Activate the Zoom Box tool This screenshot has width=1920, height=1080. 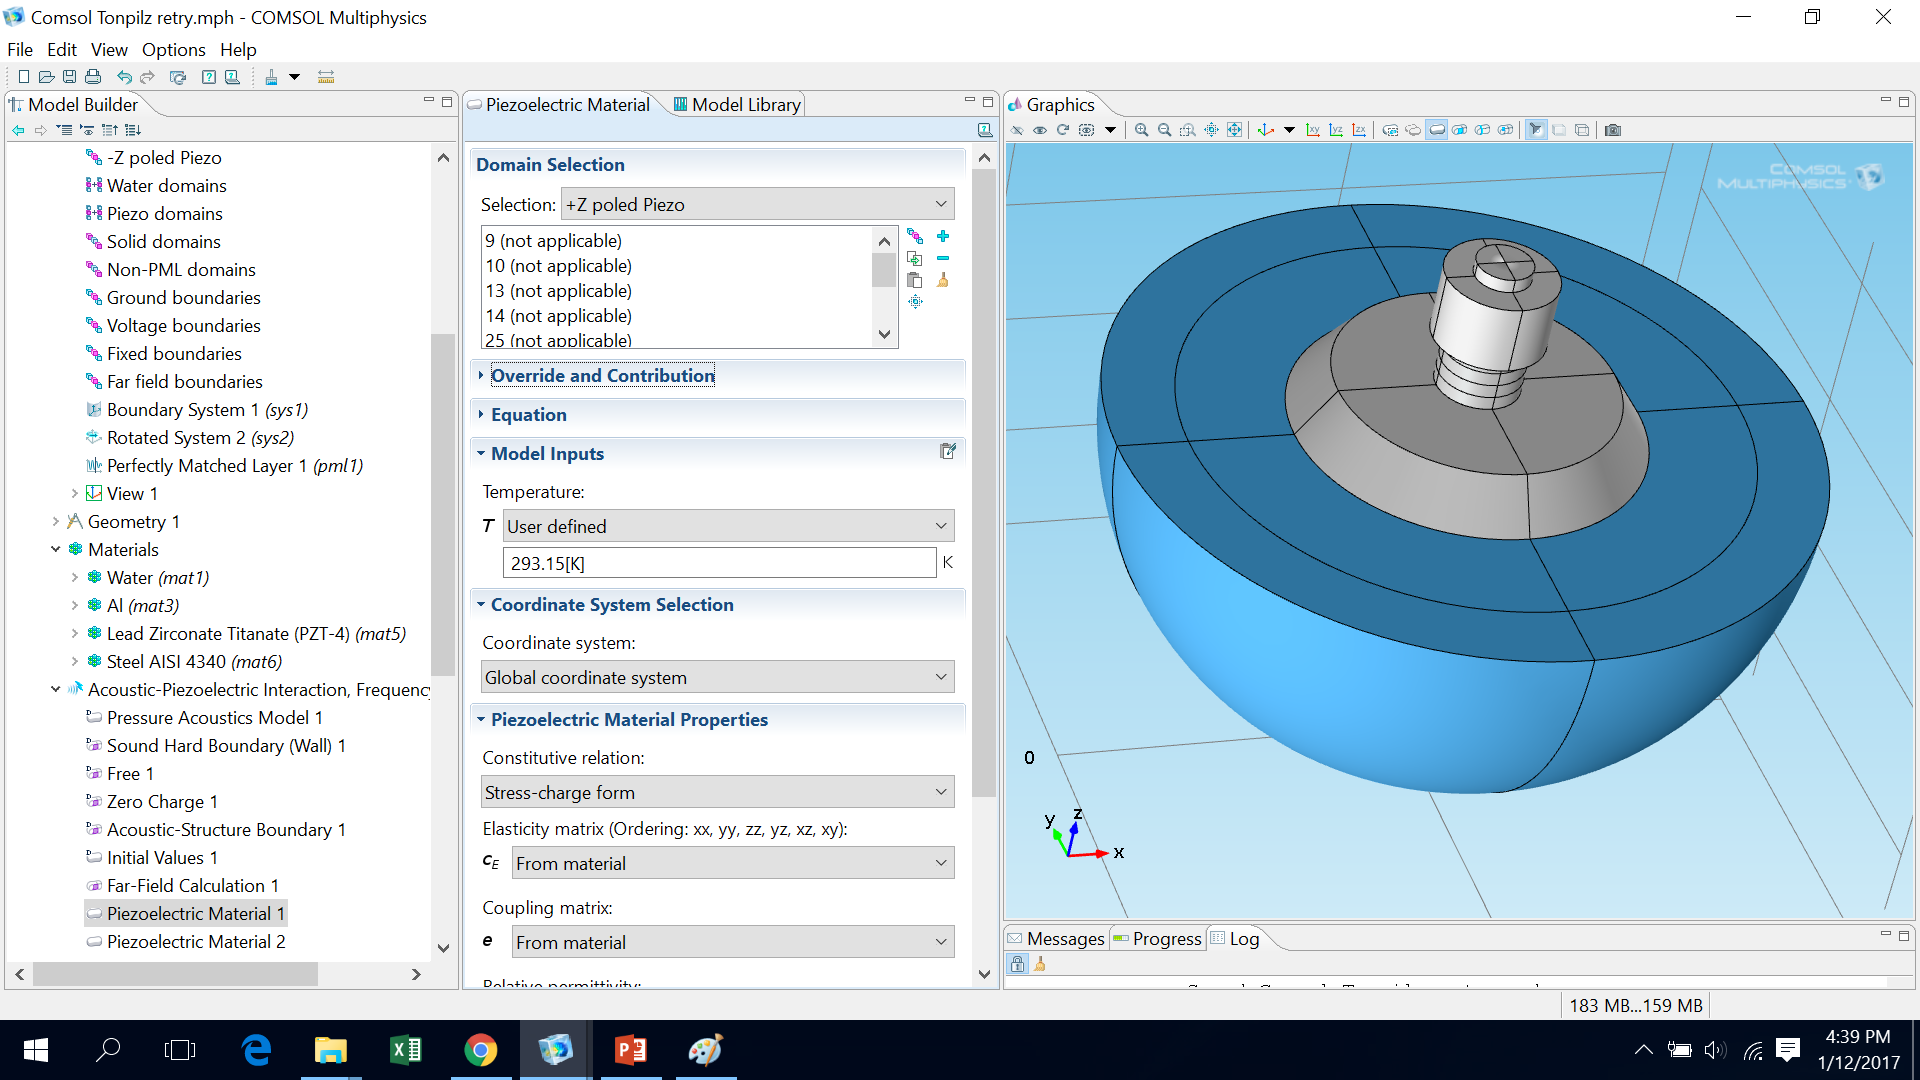point(1187,130)
